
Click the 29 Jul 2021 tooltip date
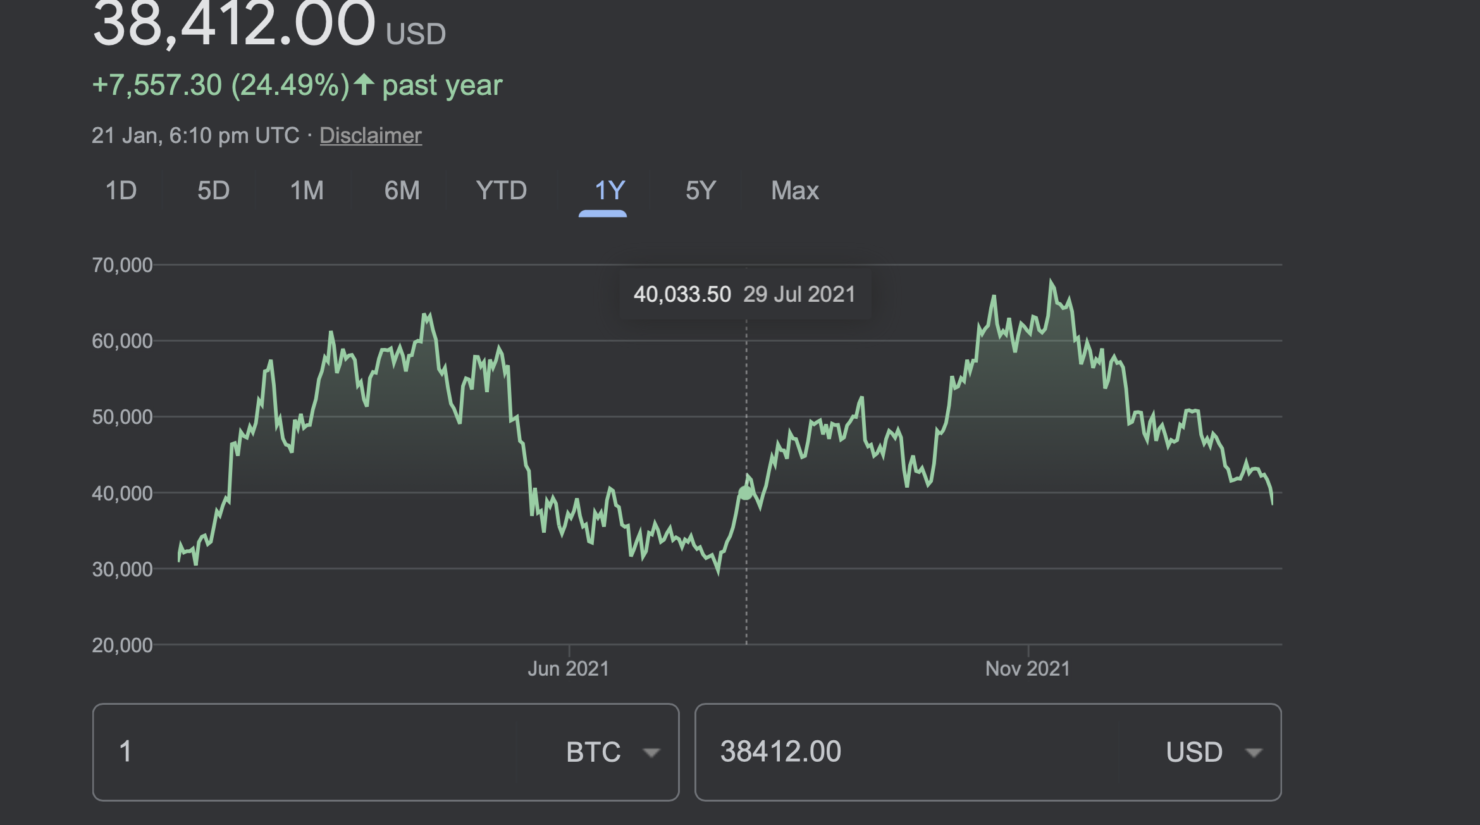799,294
